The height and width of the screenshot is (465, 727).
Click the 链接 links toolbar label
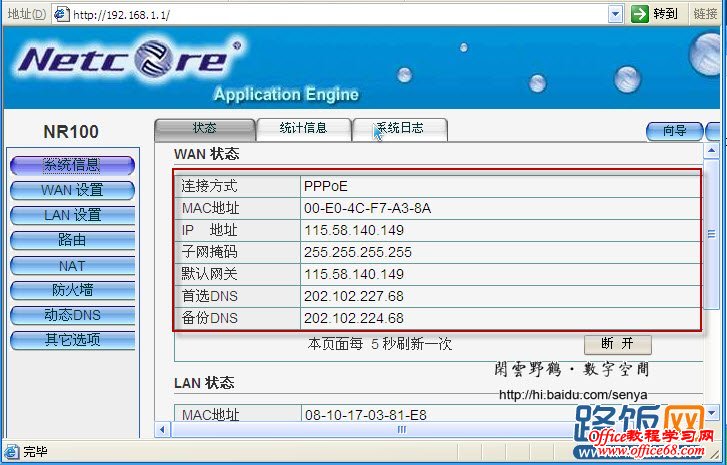[x=705, y=13]
